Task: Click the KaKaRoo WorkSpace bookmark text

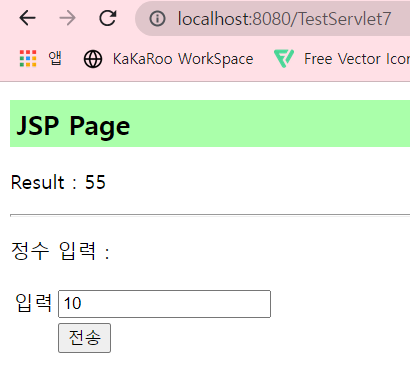Action: point(183,59)
